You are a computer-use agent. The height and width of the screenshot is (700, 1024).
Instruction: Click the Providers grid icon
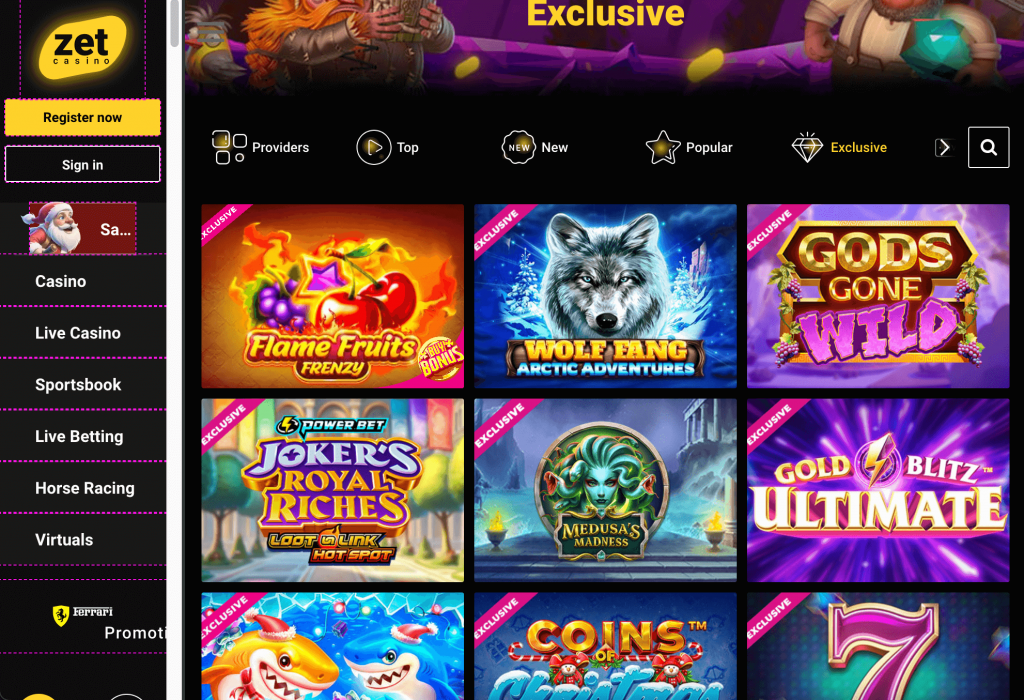click(x=229, y=147)
